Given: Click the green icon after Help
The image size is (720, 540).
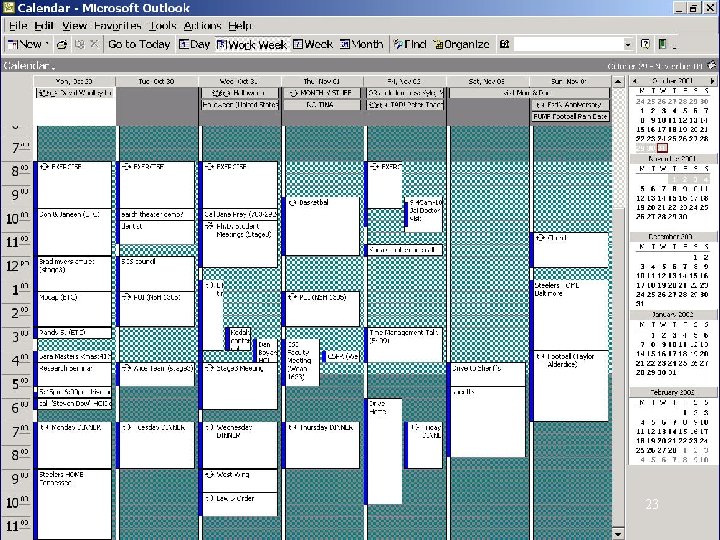Looking at the screenshot, I should [x=662, y=45].
